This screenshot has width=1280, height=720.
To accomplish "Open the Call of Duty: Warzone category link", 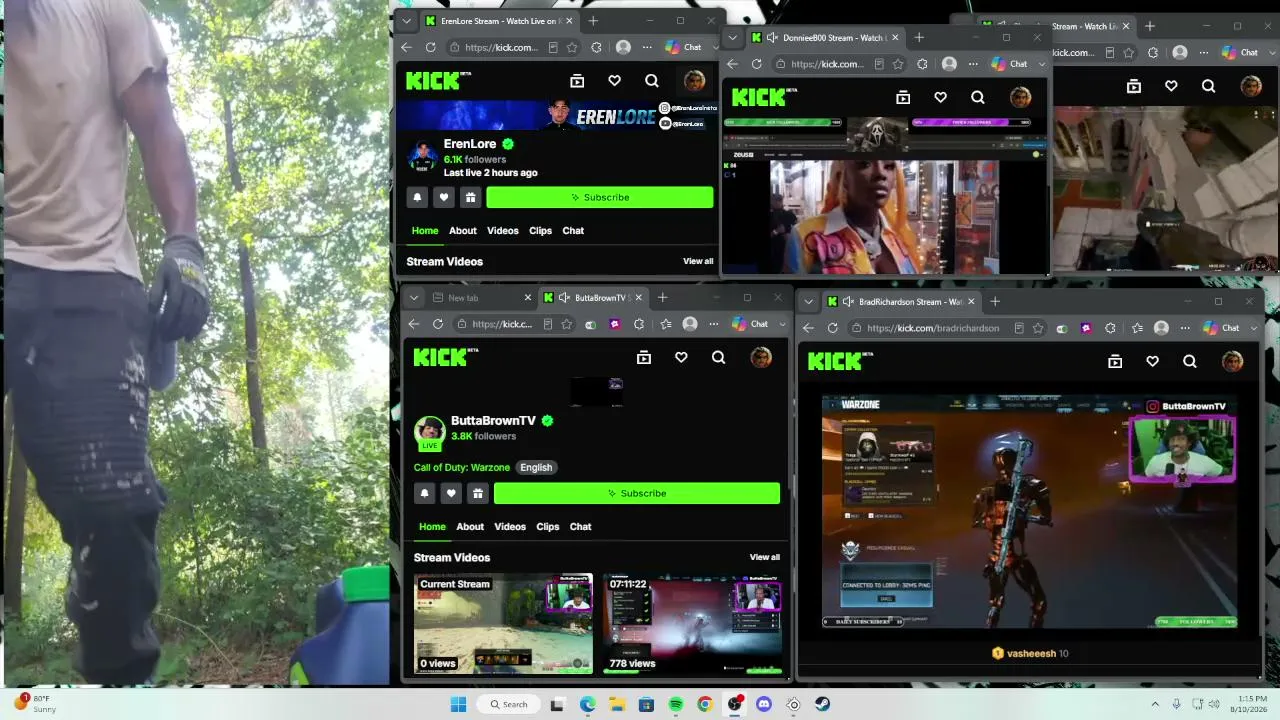I will pos(462,468).
